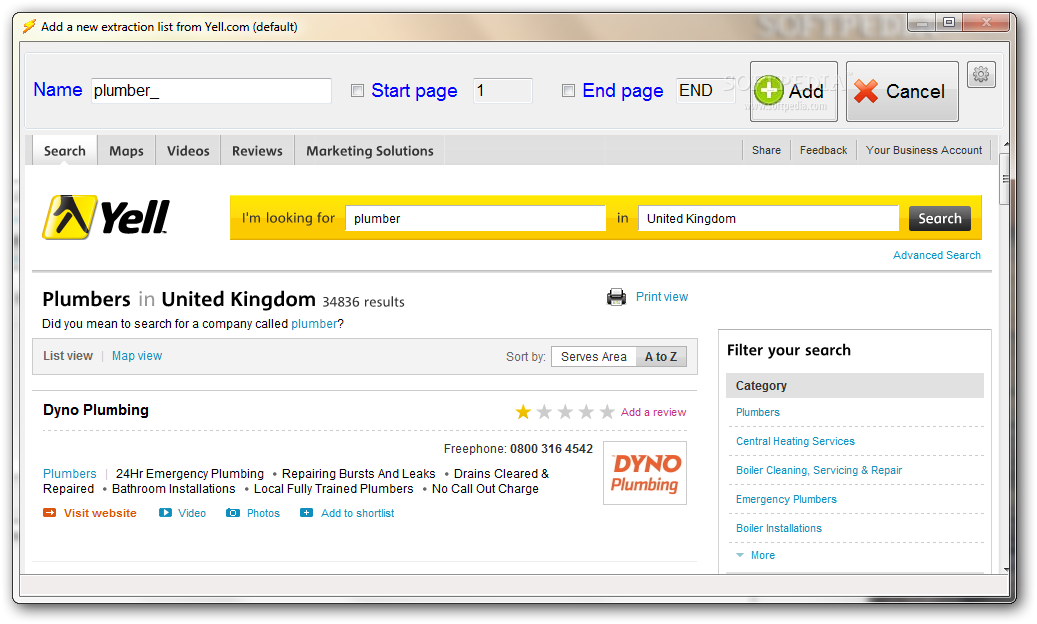1037x624 pixels.
Task: Select List view
Action: pyautogui.click(x=68, y=356)
